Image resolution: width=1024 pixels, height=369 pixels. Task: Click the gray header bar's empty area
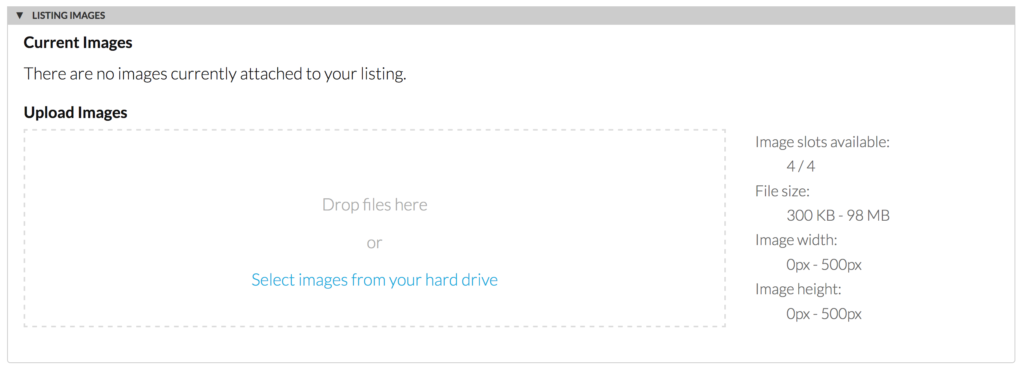(555, 16)
